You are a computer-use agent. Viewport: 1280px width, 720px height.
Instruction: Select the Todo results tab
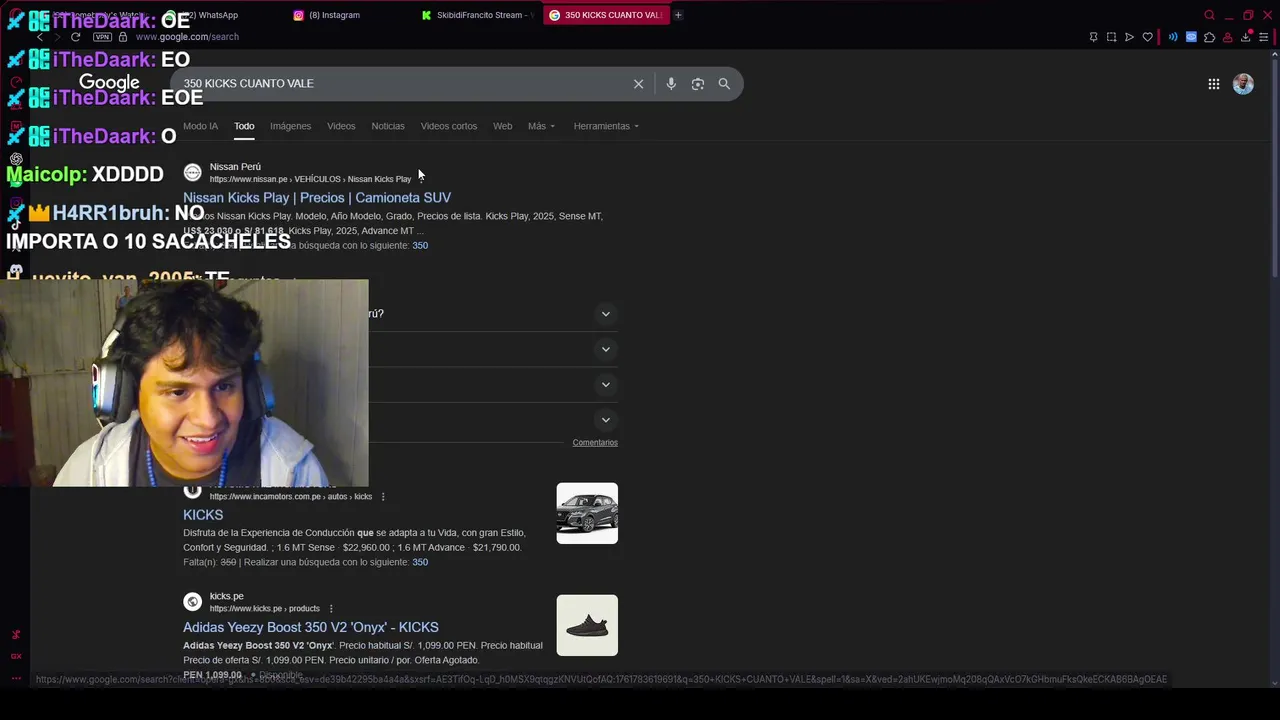click(244, 126)
